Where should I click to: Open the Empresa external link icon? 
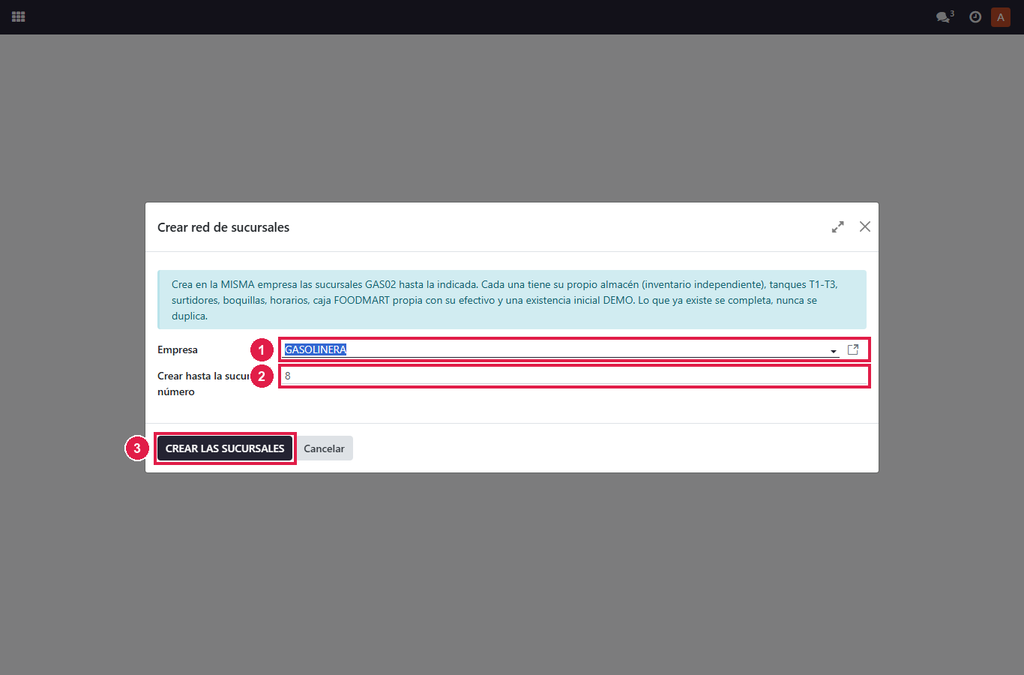point(853,350)
